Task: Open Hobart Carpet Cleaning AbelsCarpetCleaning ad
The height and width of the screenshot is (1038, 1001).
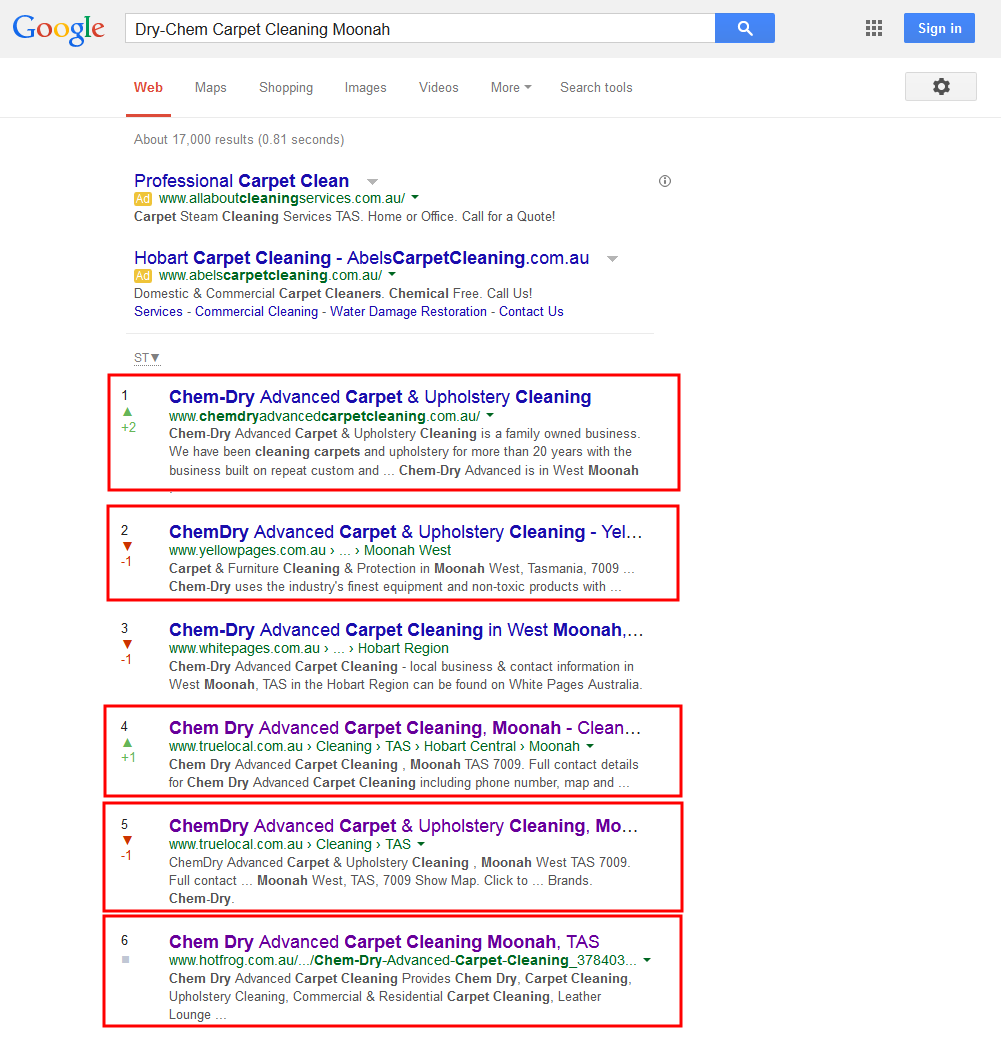Action: (x=361, y=258)
